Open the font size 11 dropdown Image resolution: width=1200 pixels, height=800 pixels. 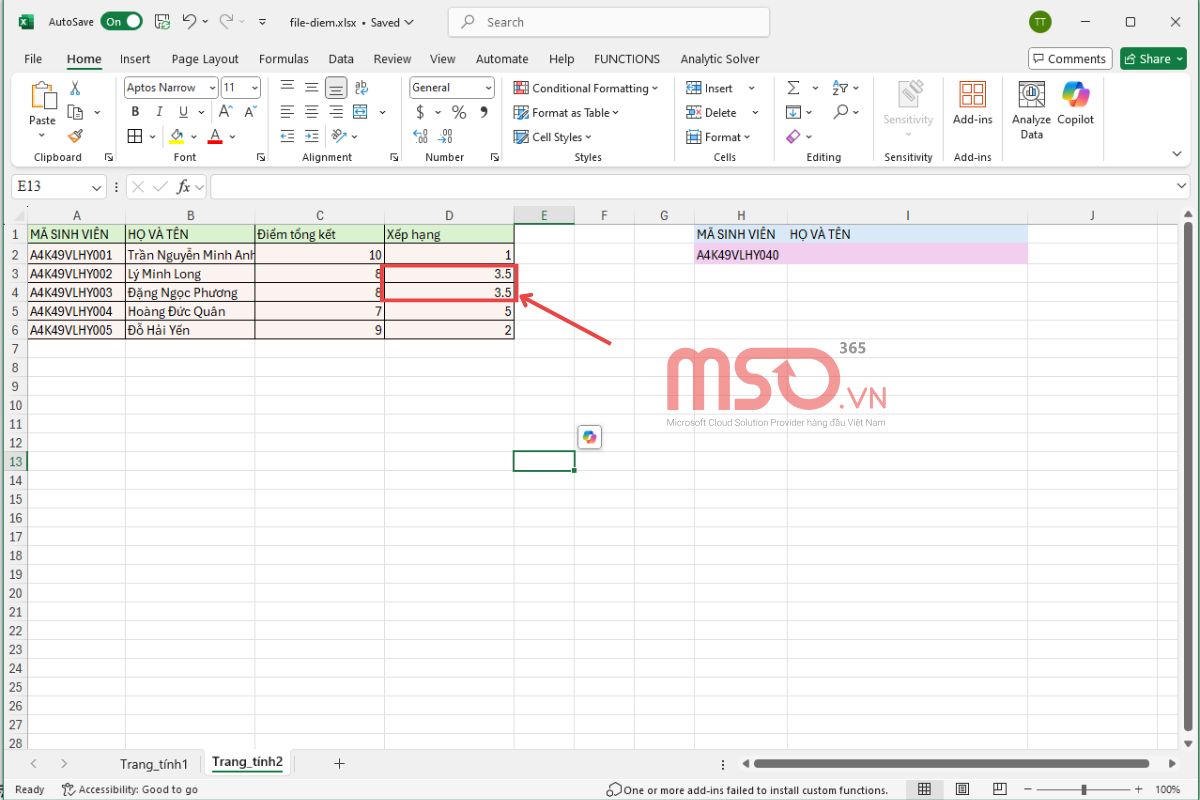255,88
